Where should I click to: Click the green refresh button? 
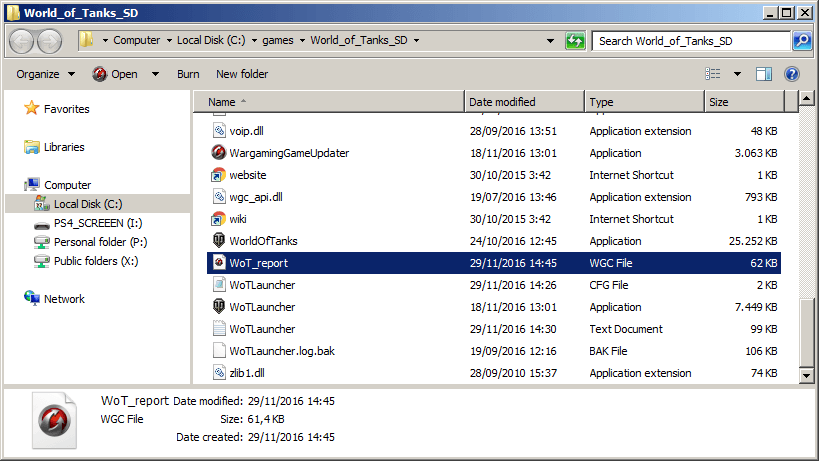(x=575, y=41)
